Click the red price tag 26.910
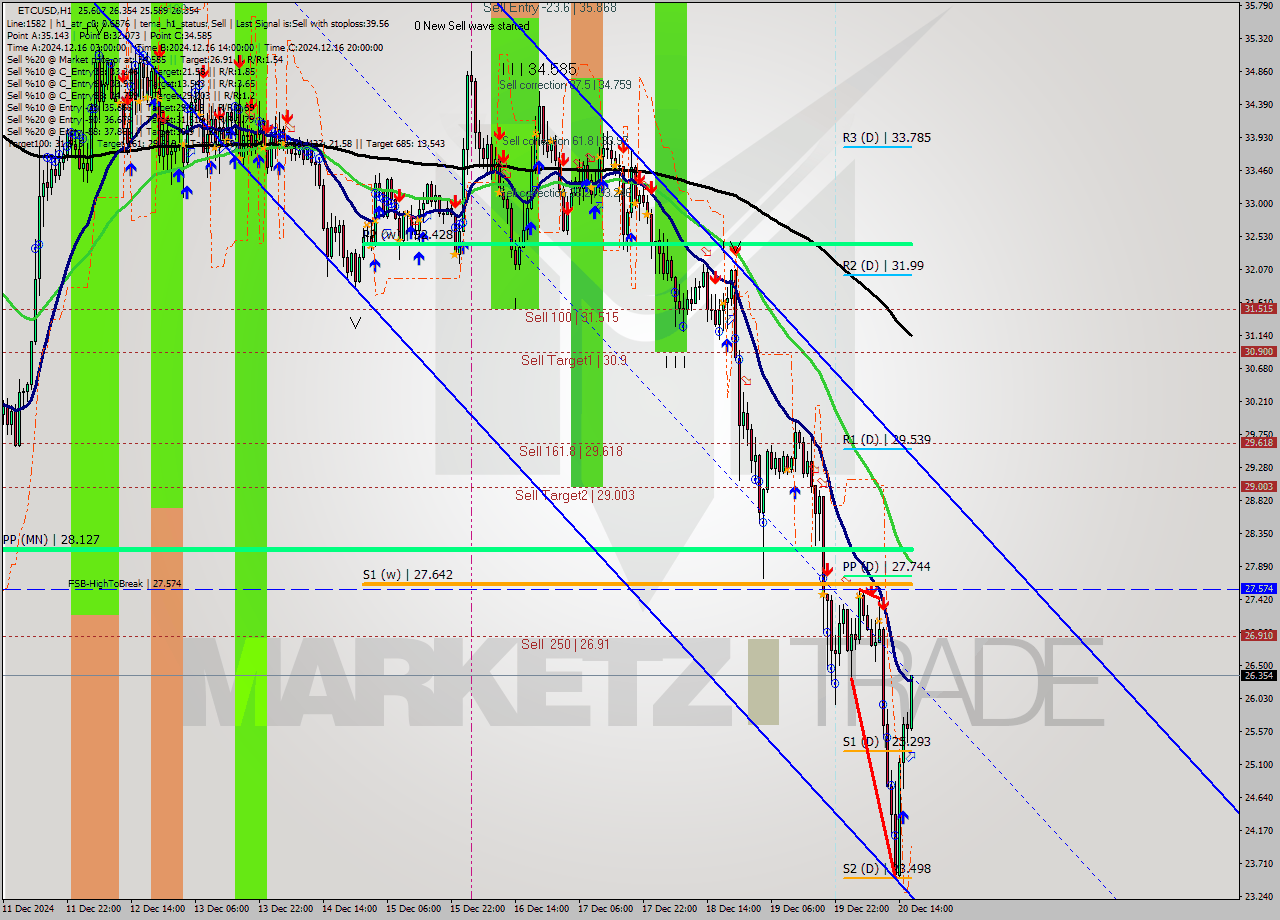The height and width of the screenshot is (920, 1280). (x=1258, y=635)
